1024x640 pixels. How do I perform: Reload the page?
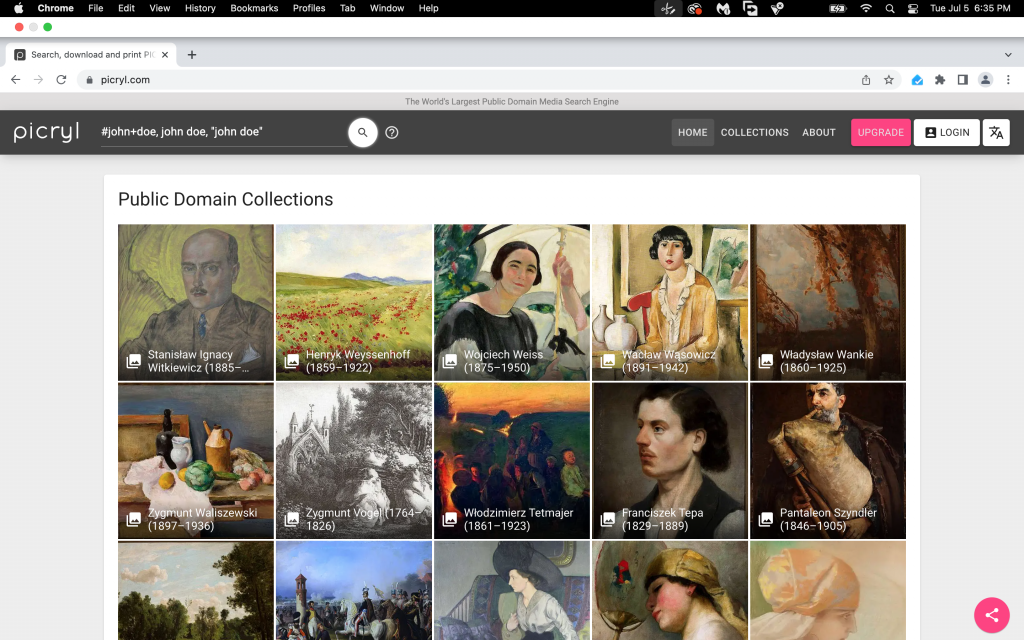(61, 80)
